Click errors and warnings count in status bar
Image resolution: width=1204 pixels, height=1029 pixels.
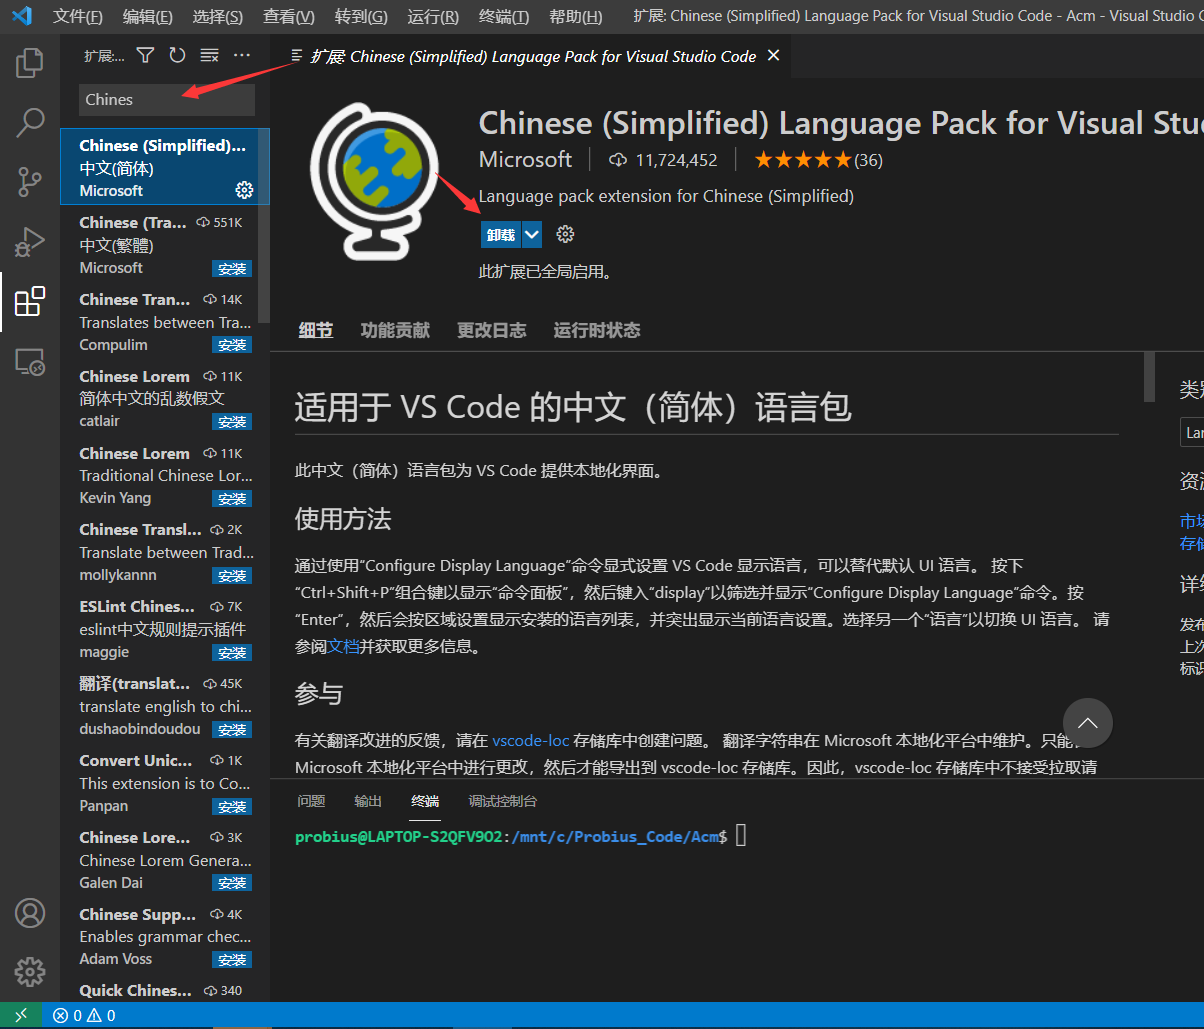(x=85, y=1015)
